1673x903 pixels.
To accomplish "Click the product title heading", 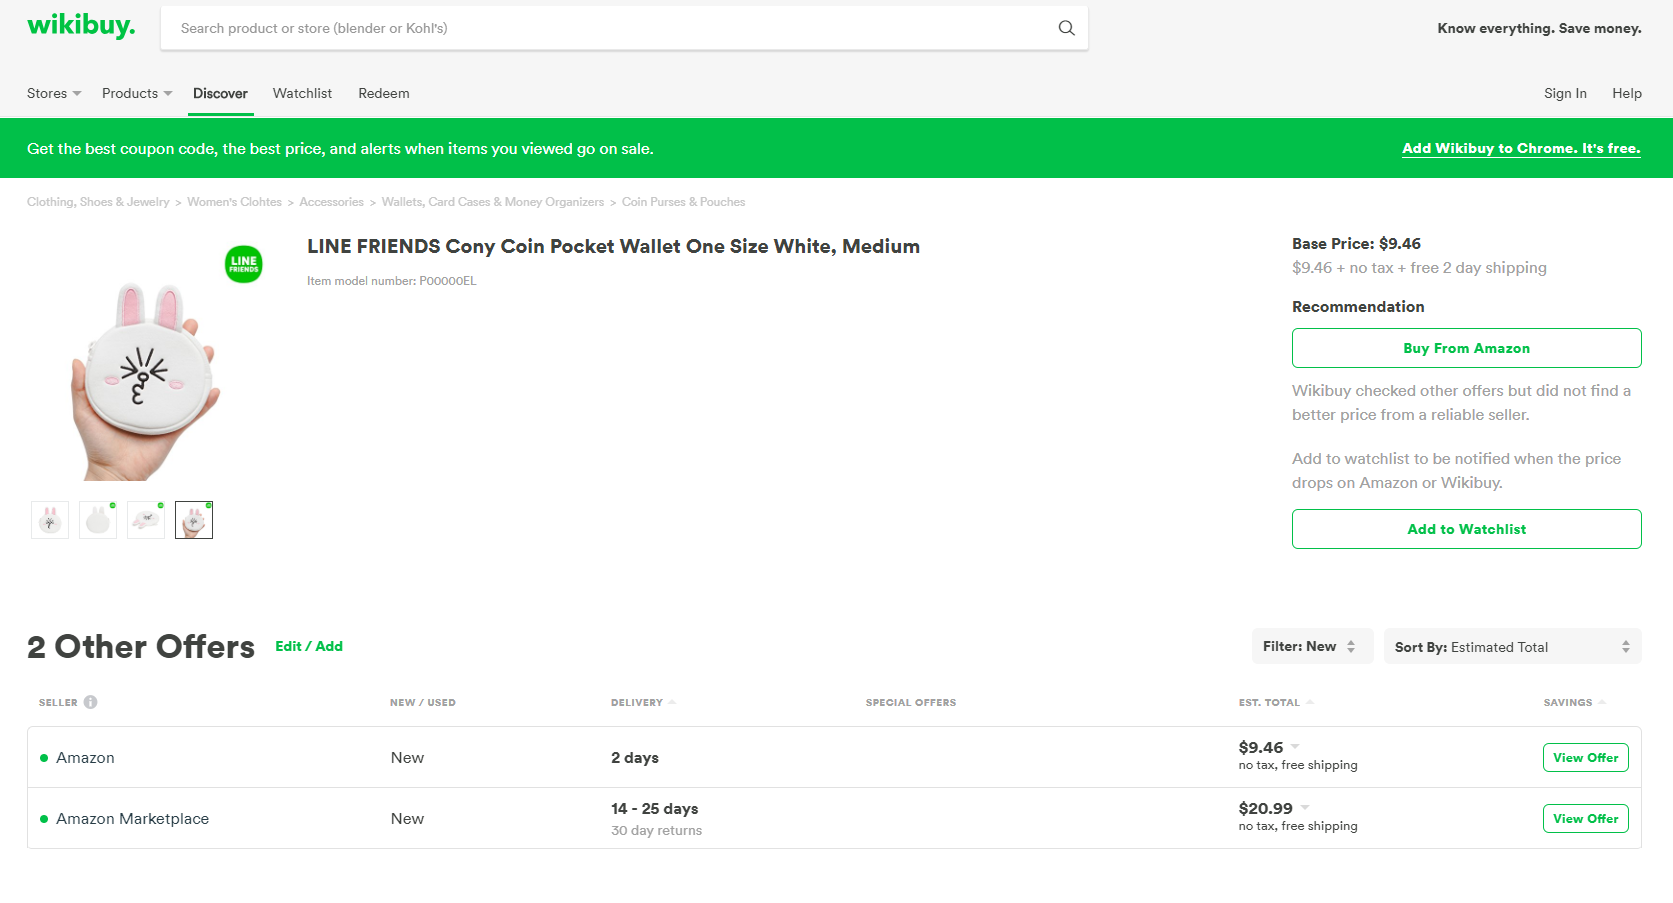I will point(613,246).
